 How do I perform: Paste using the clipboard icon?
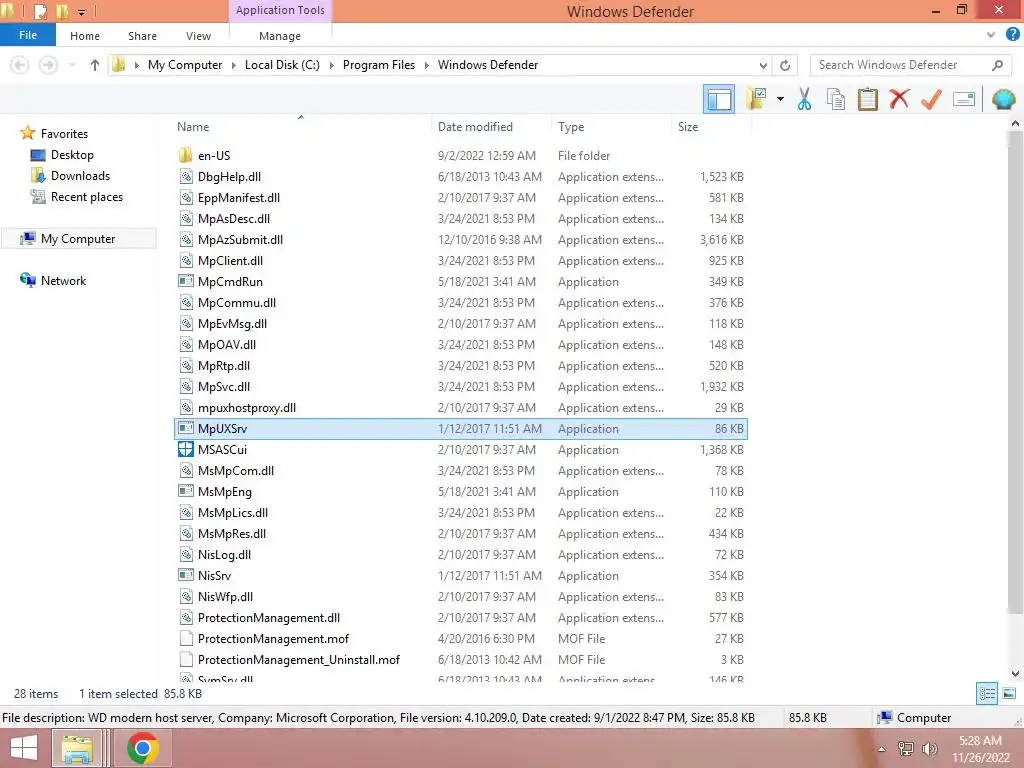coord(867,99)
